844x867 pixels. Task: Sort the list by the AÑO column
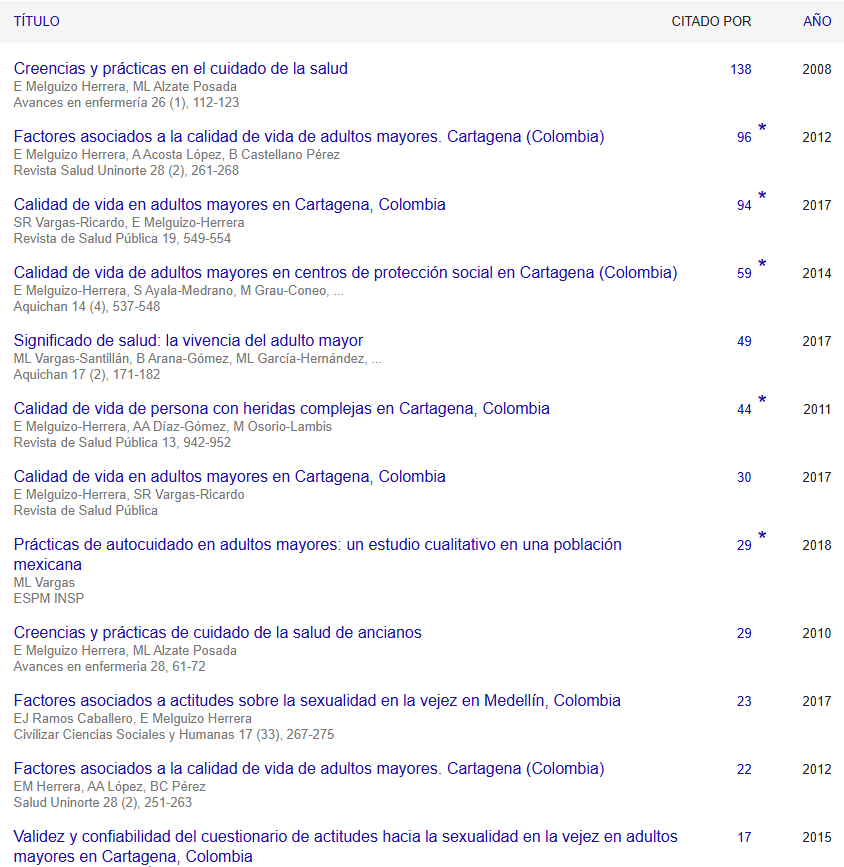pos(816,21)
